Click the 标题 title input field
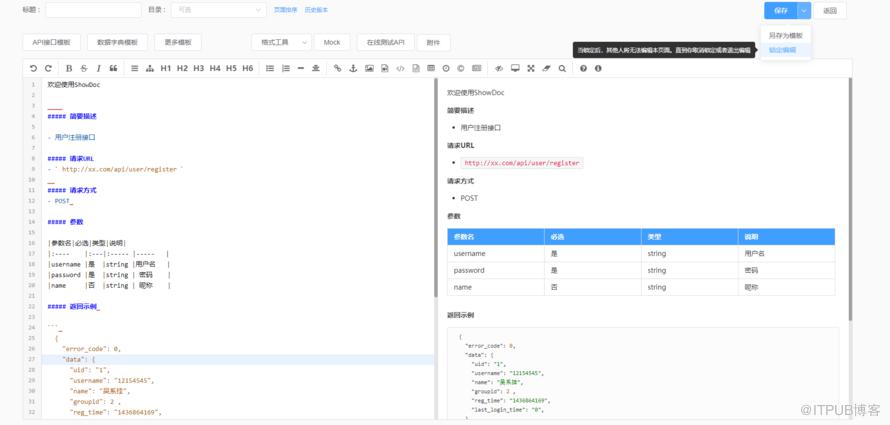 click(93, 10)
